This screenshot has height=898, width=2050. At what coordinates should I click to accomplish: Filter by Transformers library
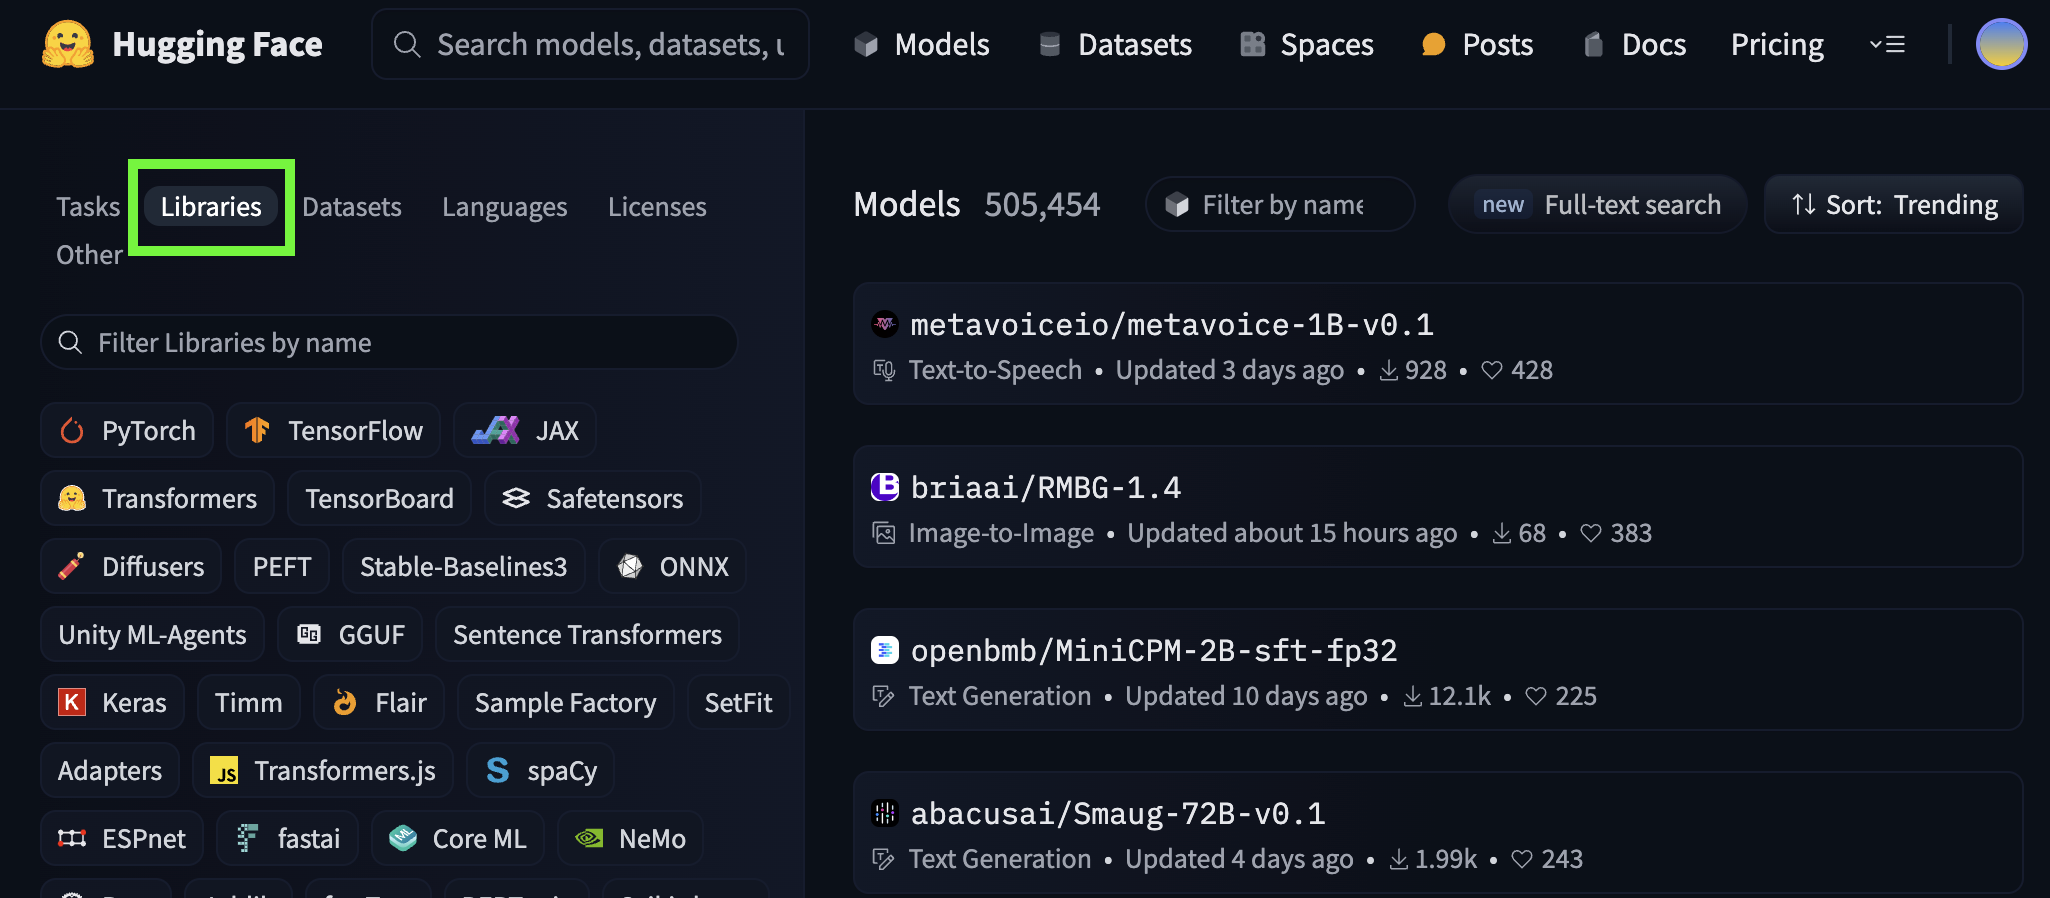(x=158, y=499)
